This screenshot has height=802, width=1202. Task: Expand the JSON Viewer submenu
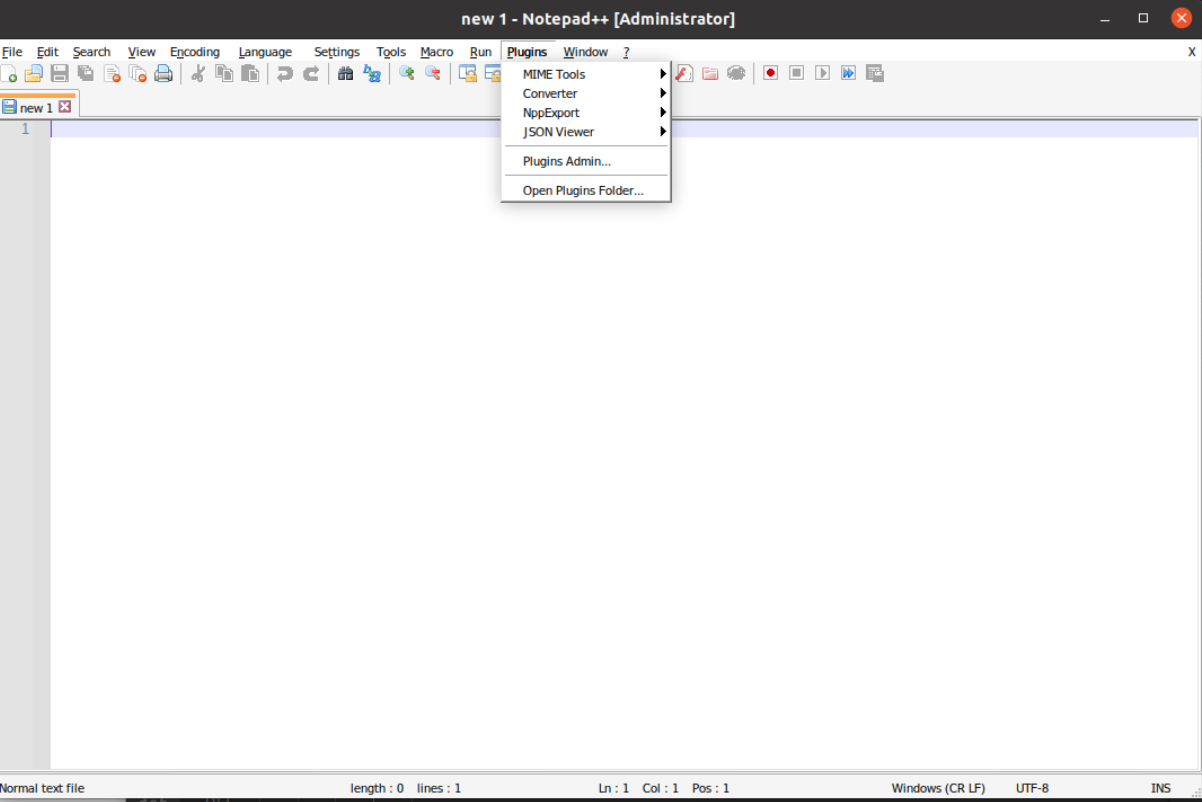558,131
